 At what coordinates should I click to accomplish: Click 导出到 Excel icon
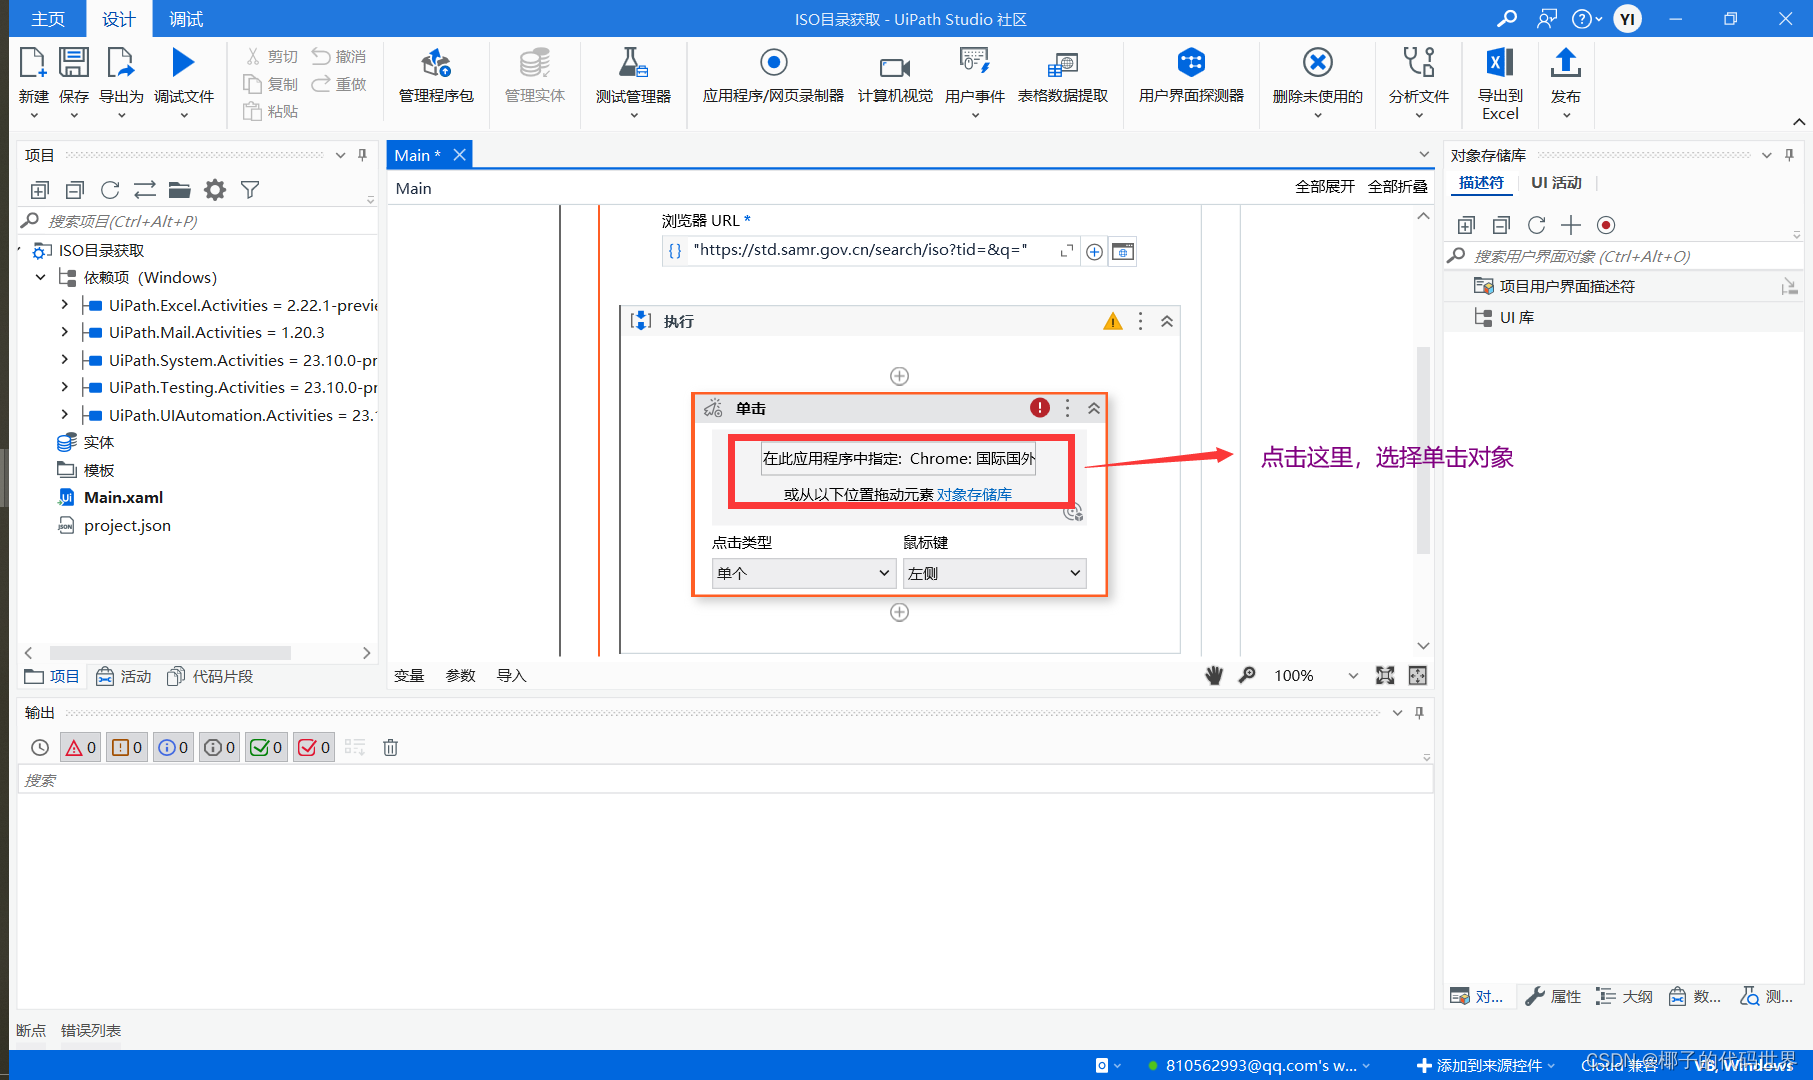pos(1500,63)
